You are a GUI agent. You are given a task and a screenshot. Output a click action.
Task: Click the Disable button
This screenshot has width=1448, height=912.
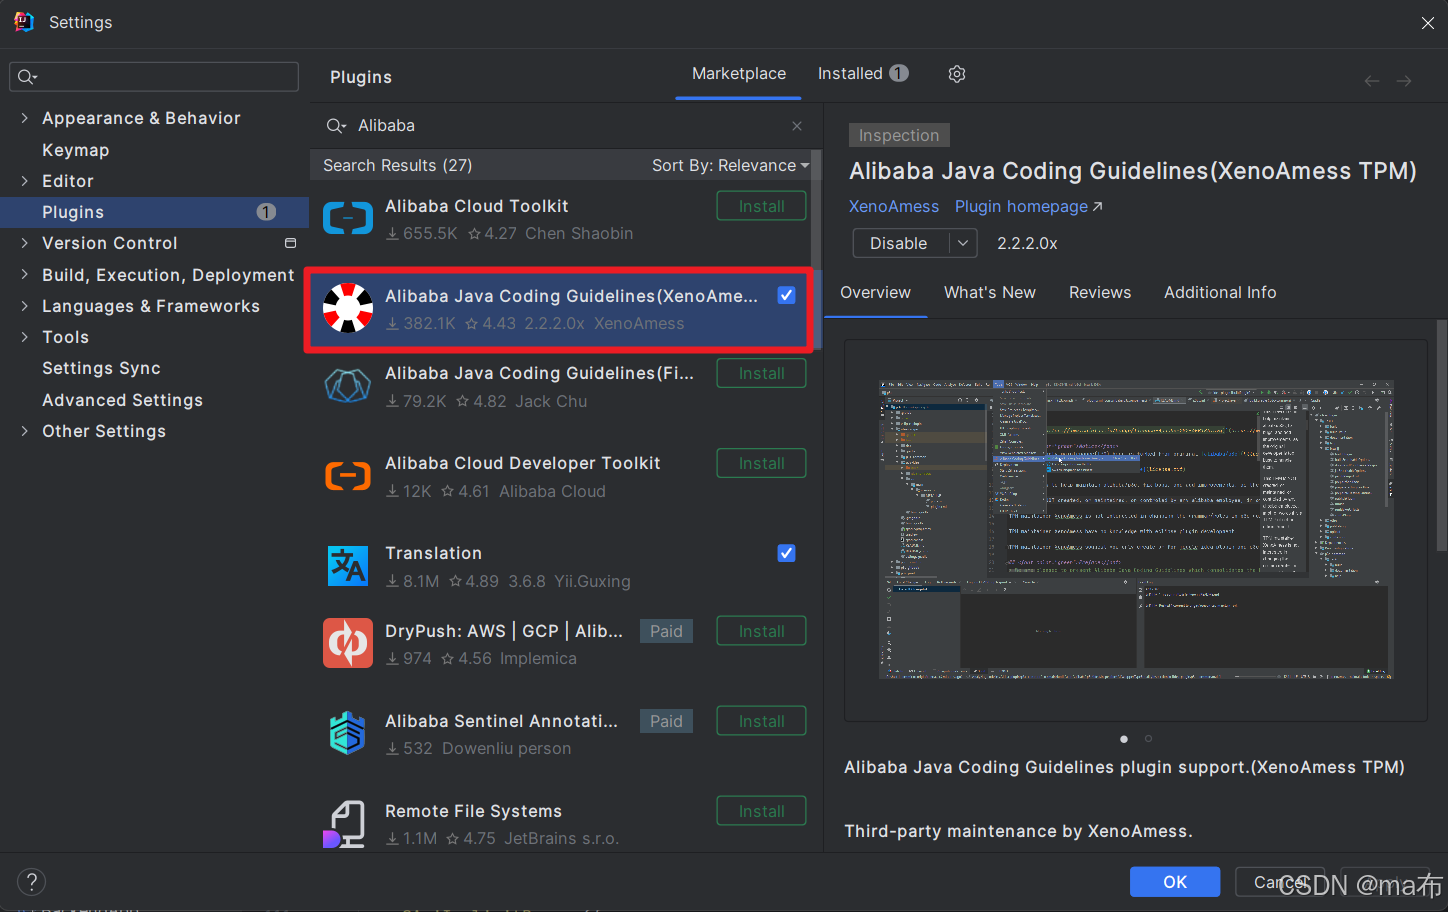coord(900,243)
